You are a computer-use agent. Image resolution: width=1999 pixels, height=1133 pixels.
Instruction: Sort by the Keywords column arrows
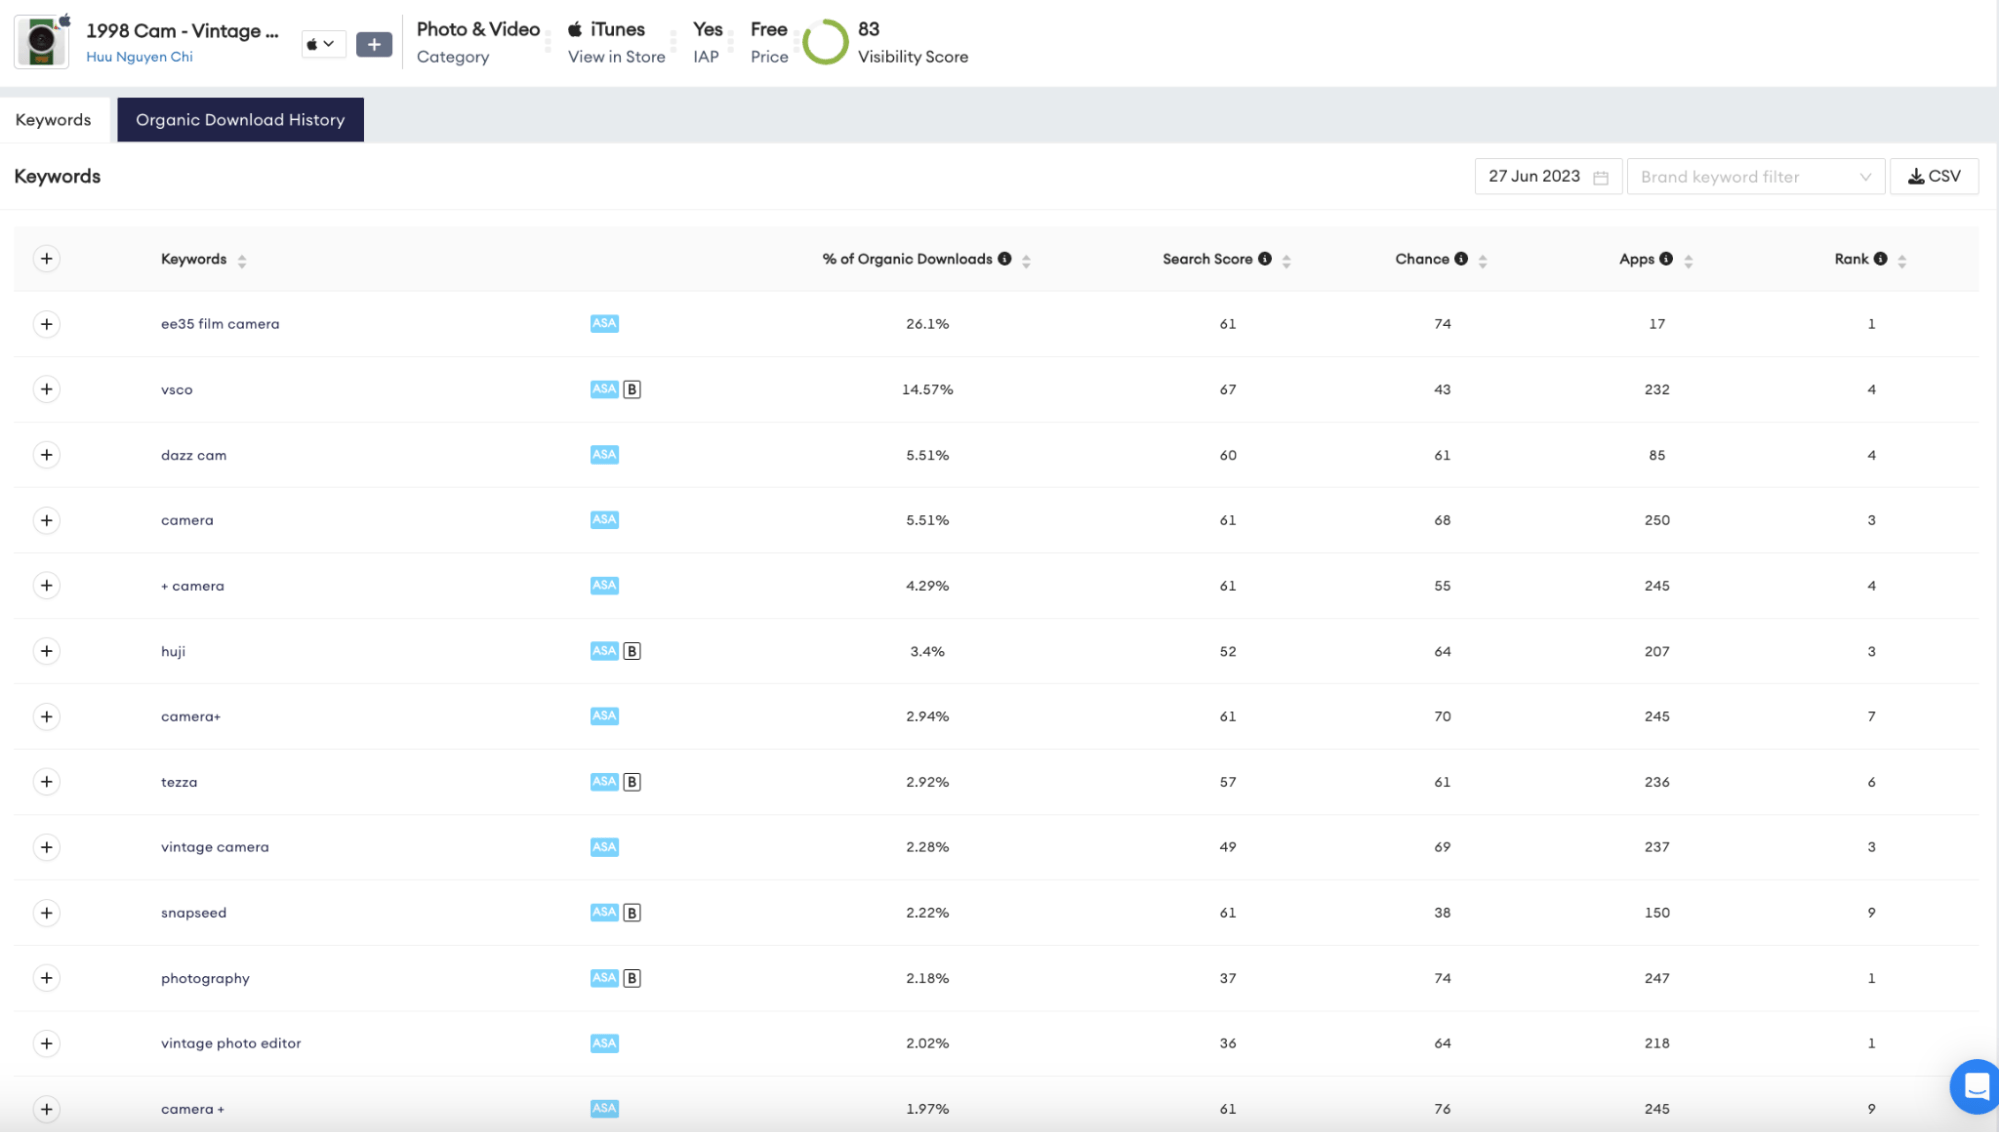point(242,260)
